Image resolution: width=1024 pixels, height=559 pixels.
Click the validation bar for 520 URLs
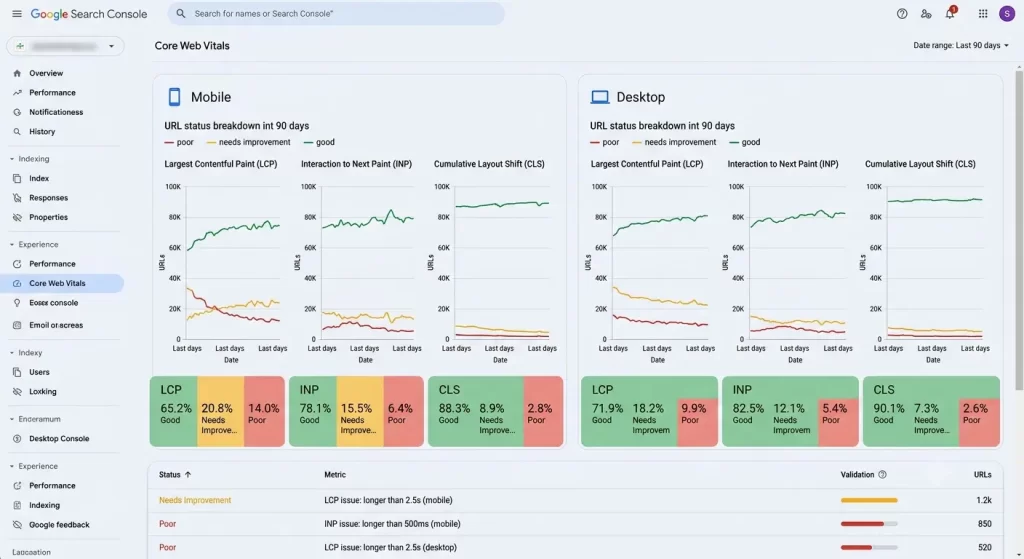869,547
